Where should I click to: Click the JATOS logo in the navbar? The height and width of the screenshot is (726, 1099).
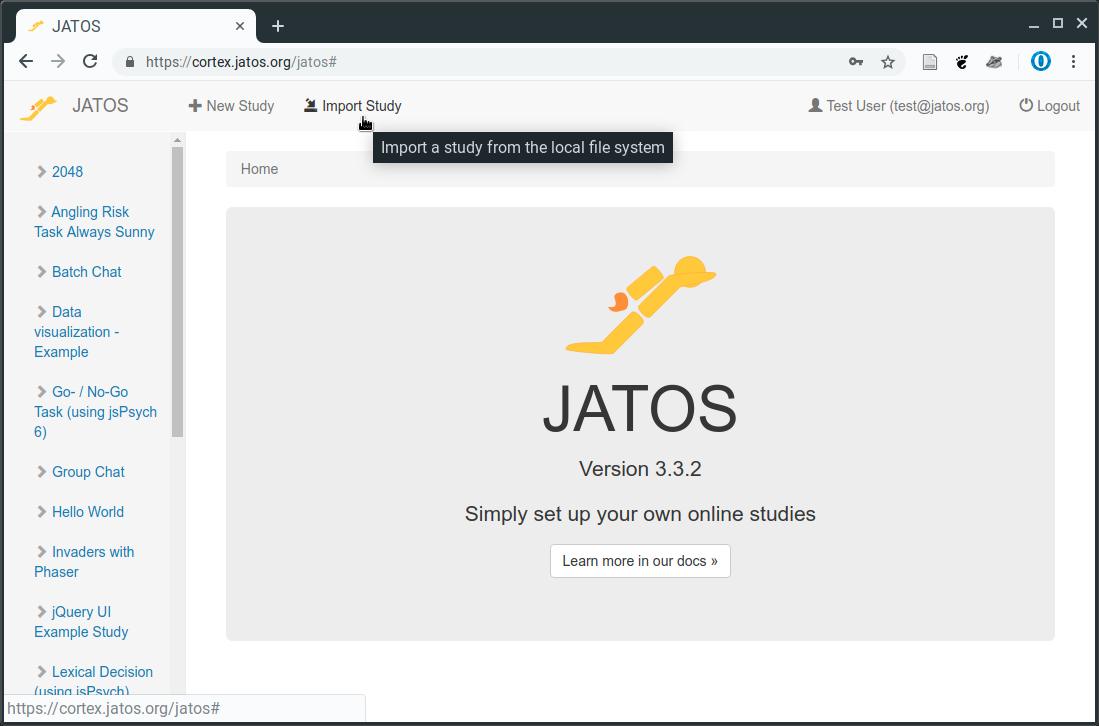click(x=38, y=107)
